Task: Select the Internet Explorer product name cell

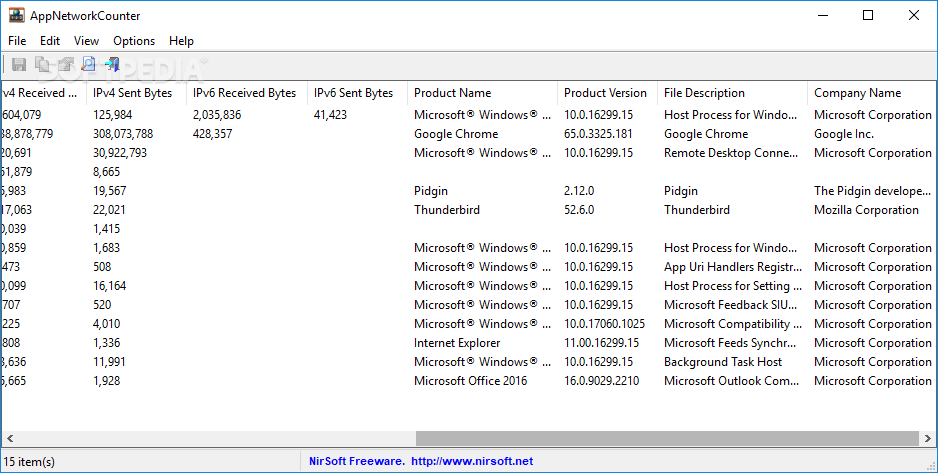Action: click(x=457, y=343)
